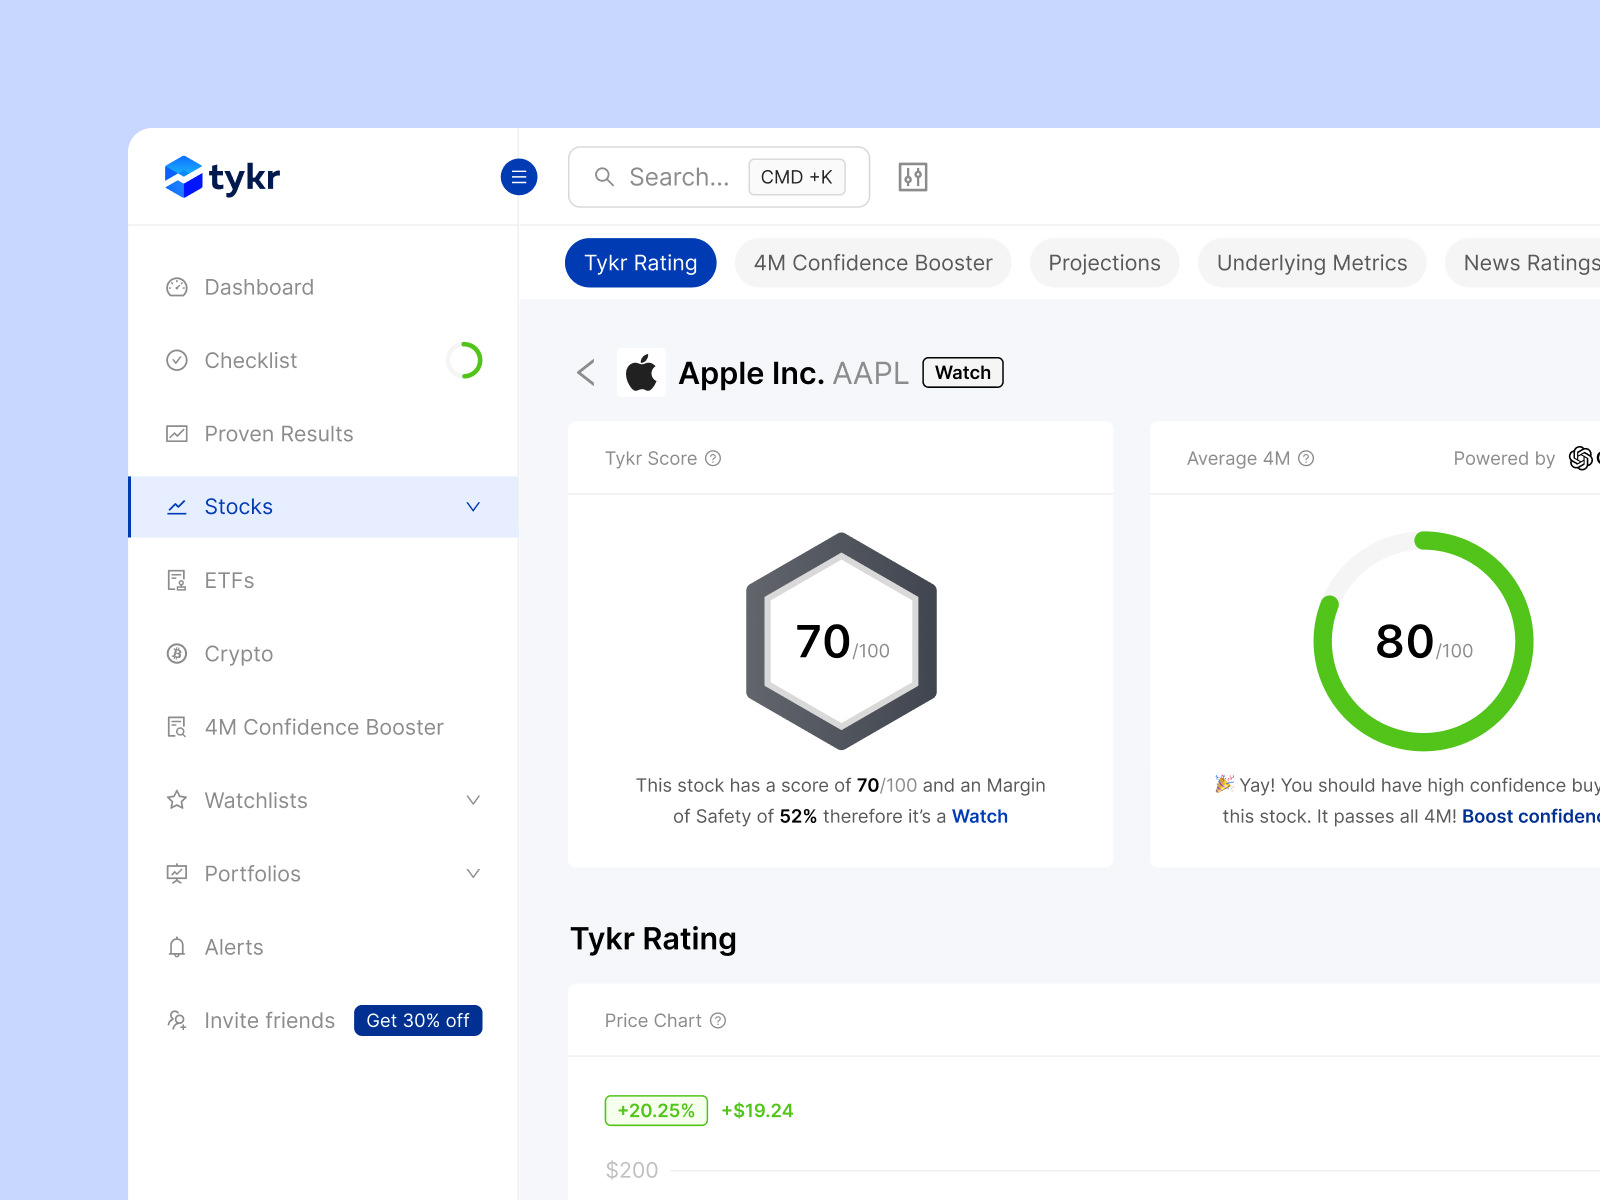Click the Apple company logo

click(641, 373)
